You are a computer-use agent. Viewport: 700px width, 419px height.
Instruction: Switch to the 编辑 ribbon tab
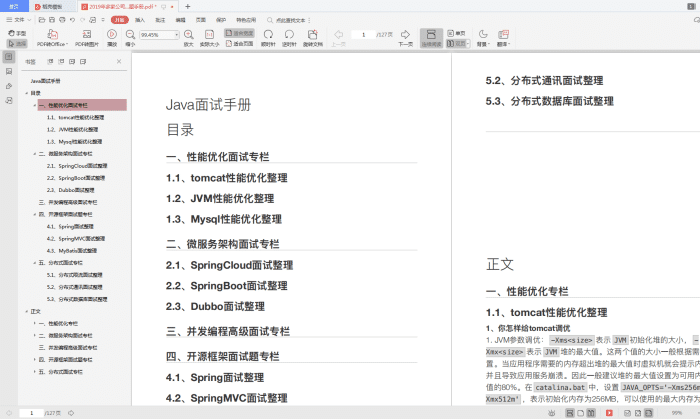coord(180,20)
